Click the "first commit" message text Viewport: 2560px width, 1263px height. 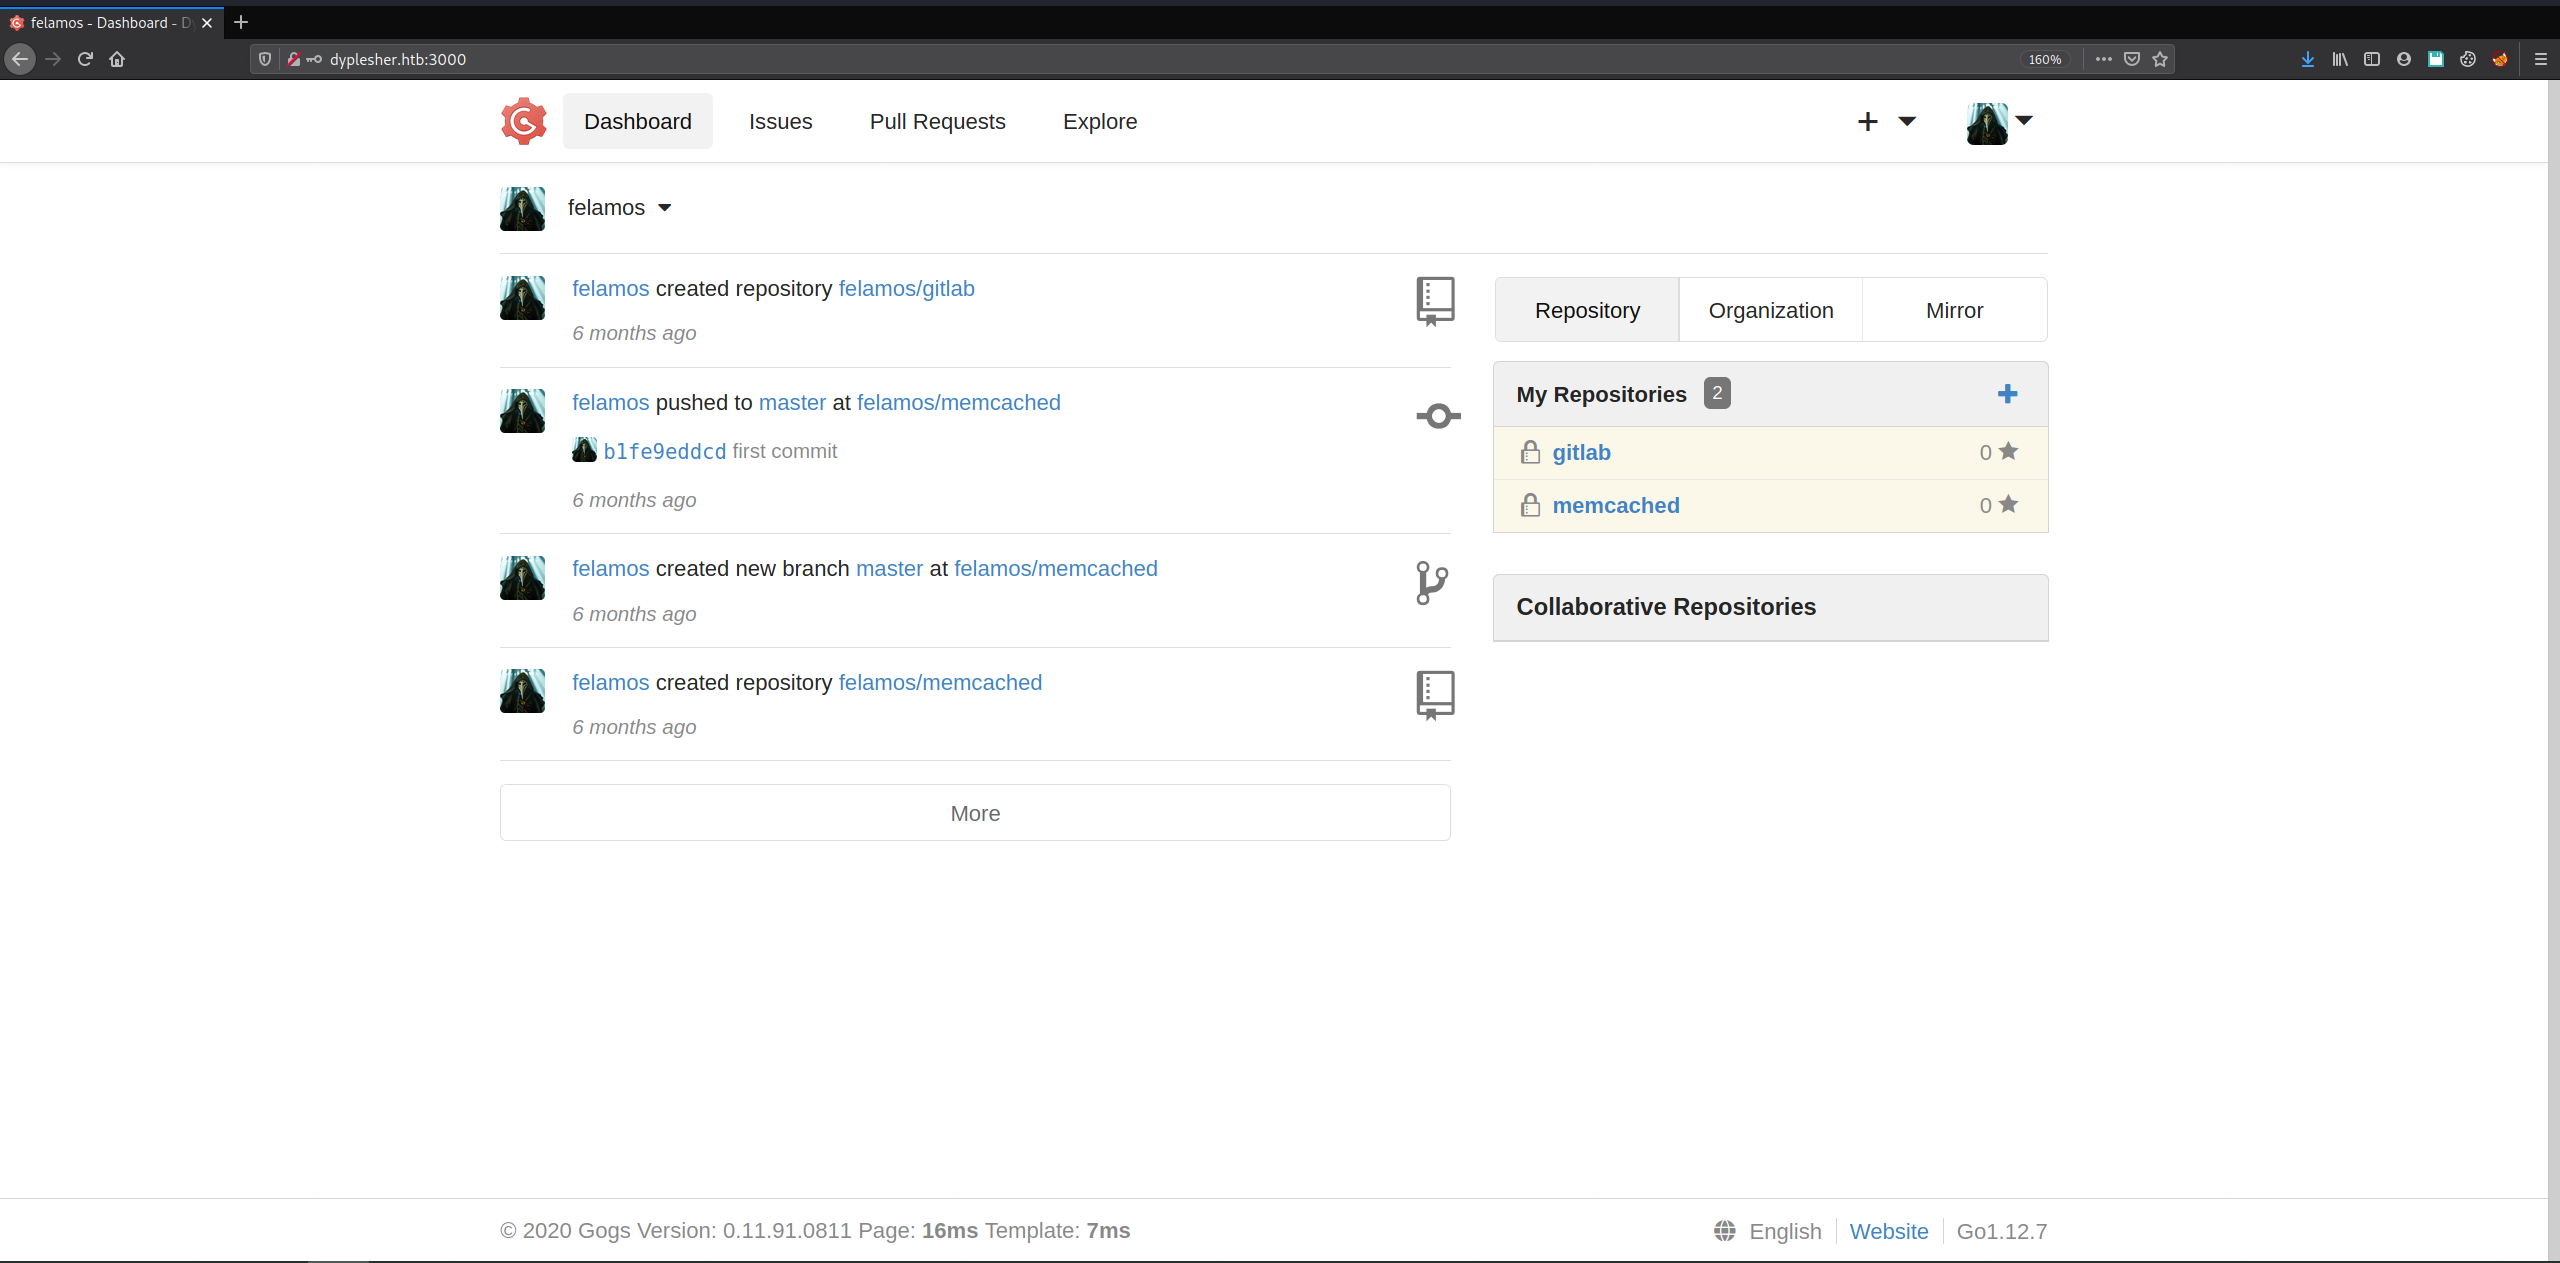(784, 452)
